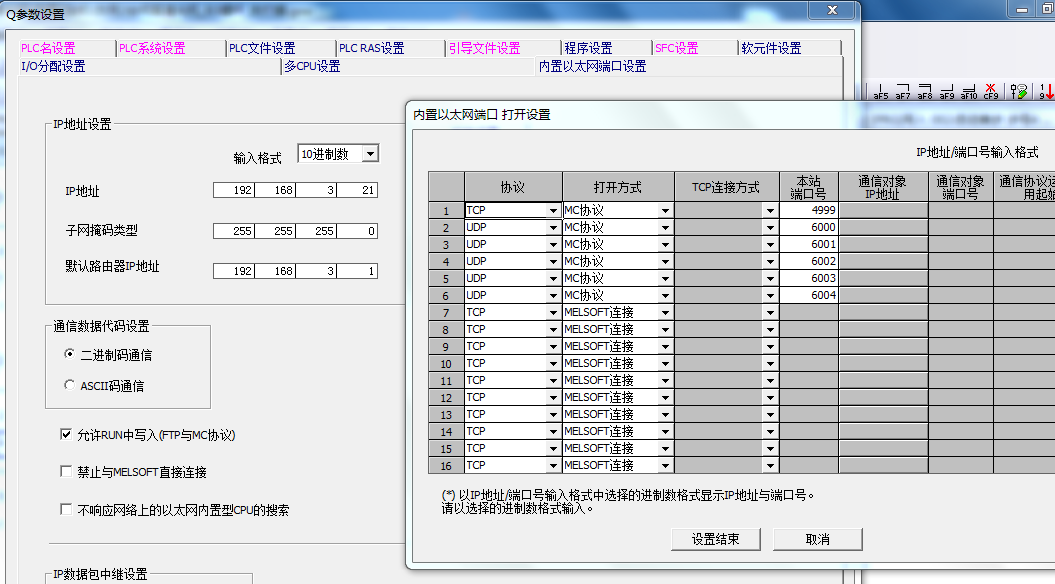Select ASCII码通信 radio button
The height and width of the screenshot is (584, 1055).
pos(69,385)
